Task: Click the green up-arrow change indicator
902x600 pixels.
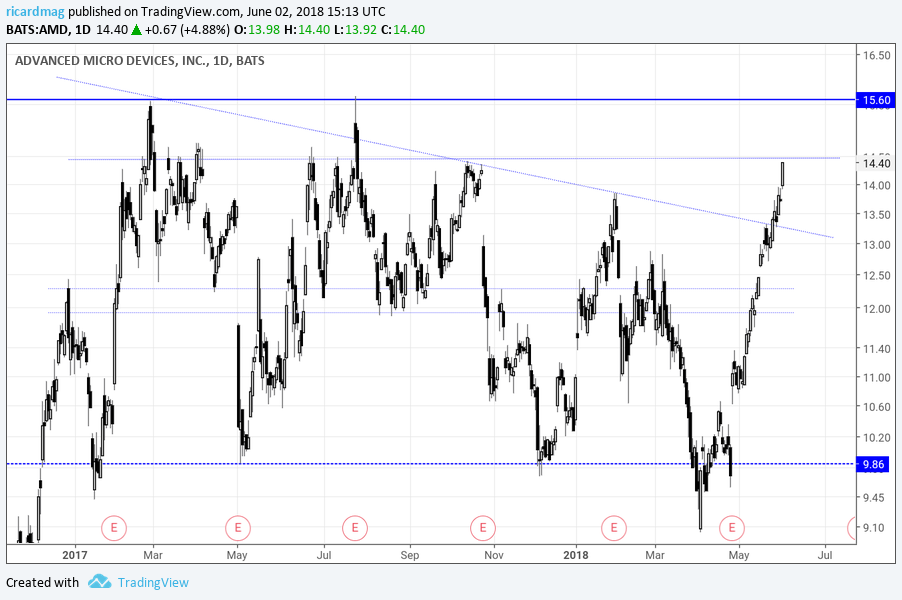Action: click(x=136, y=29)
